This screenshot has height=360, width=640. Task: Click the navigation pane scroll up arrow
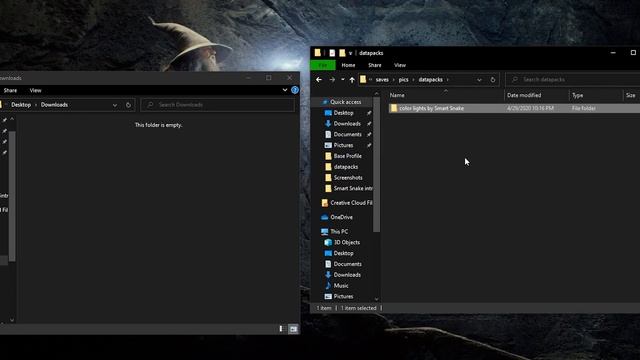[x=376, y=94]
